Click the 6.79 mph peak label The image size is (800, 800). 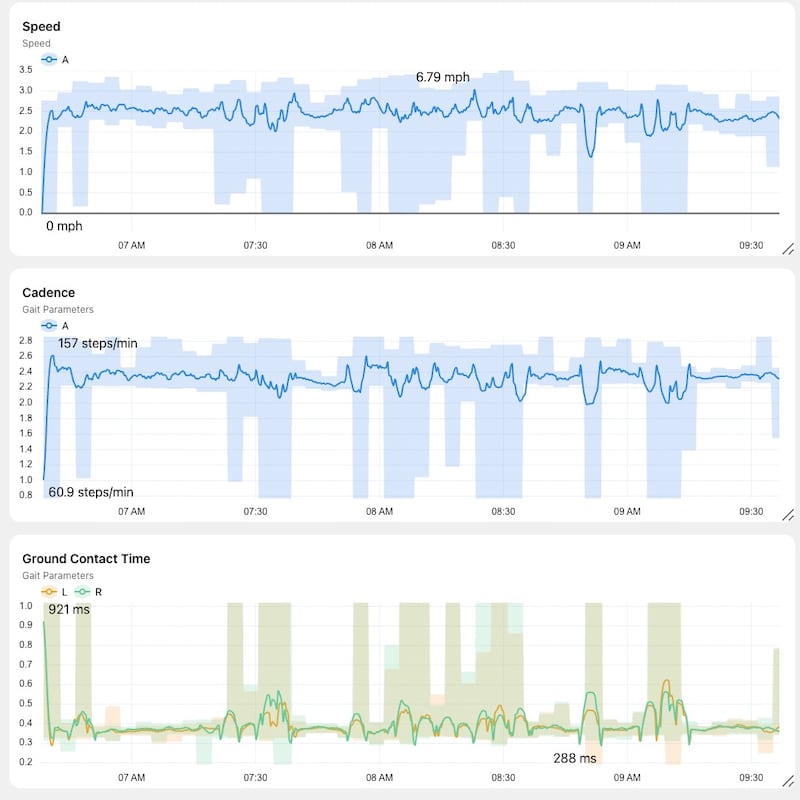pos(442,77)
